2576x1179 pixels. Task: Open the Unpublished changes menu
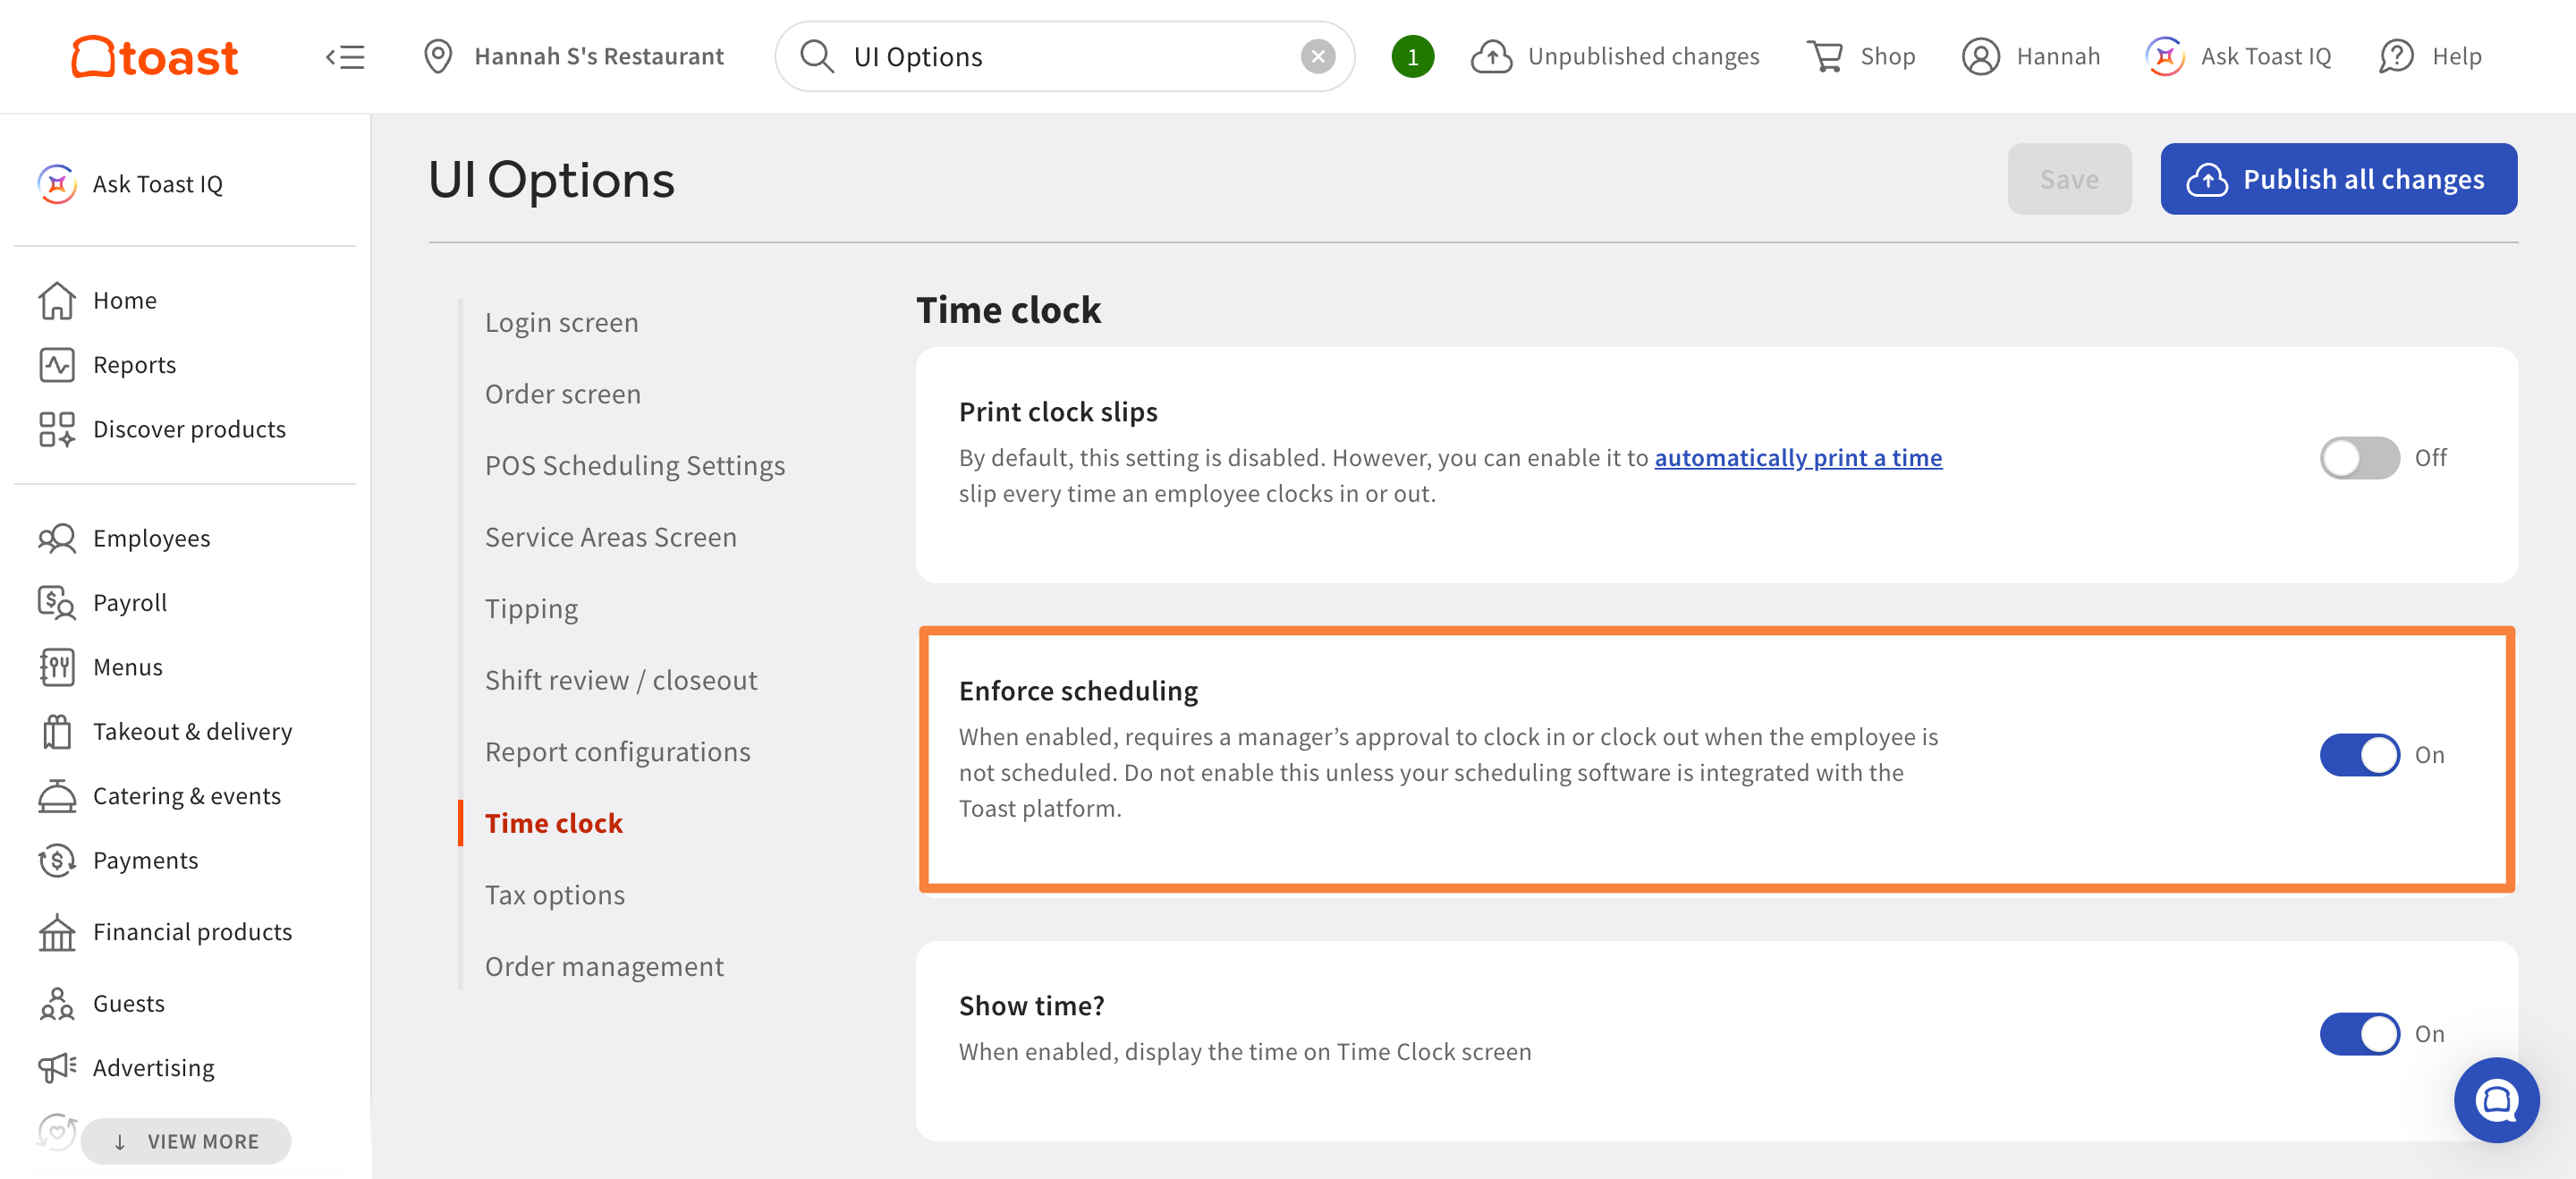click(x=1616, y=57)
